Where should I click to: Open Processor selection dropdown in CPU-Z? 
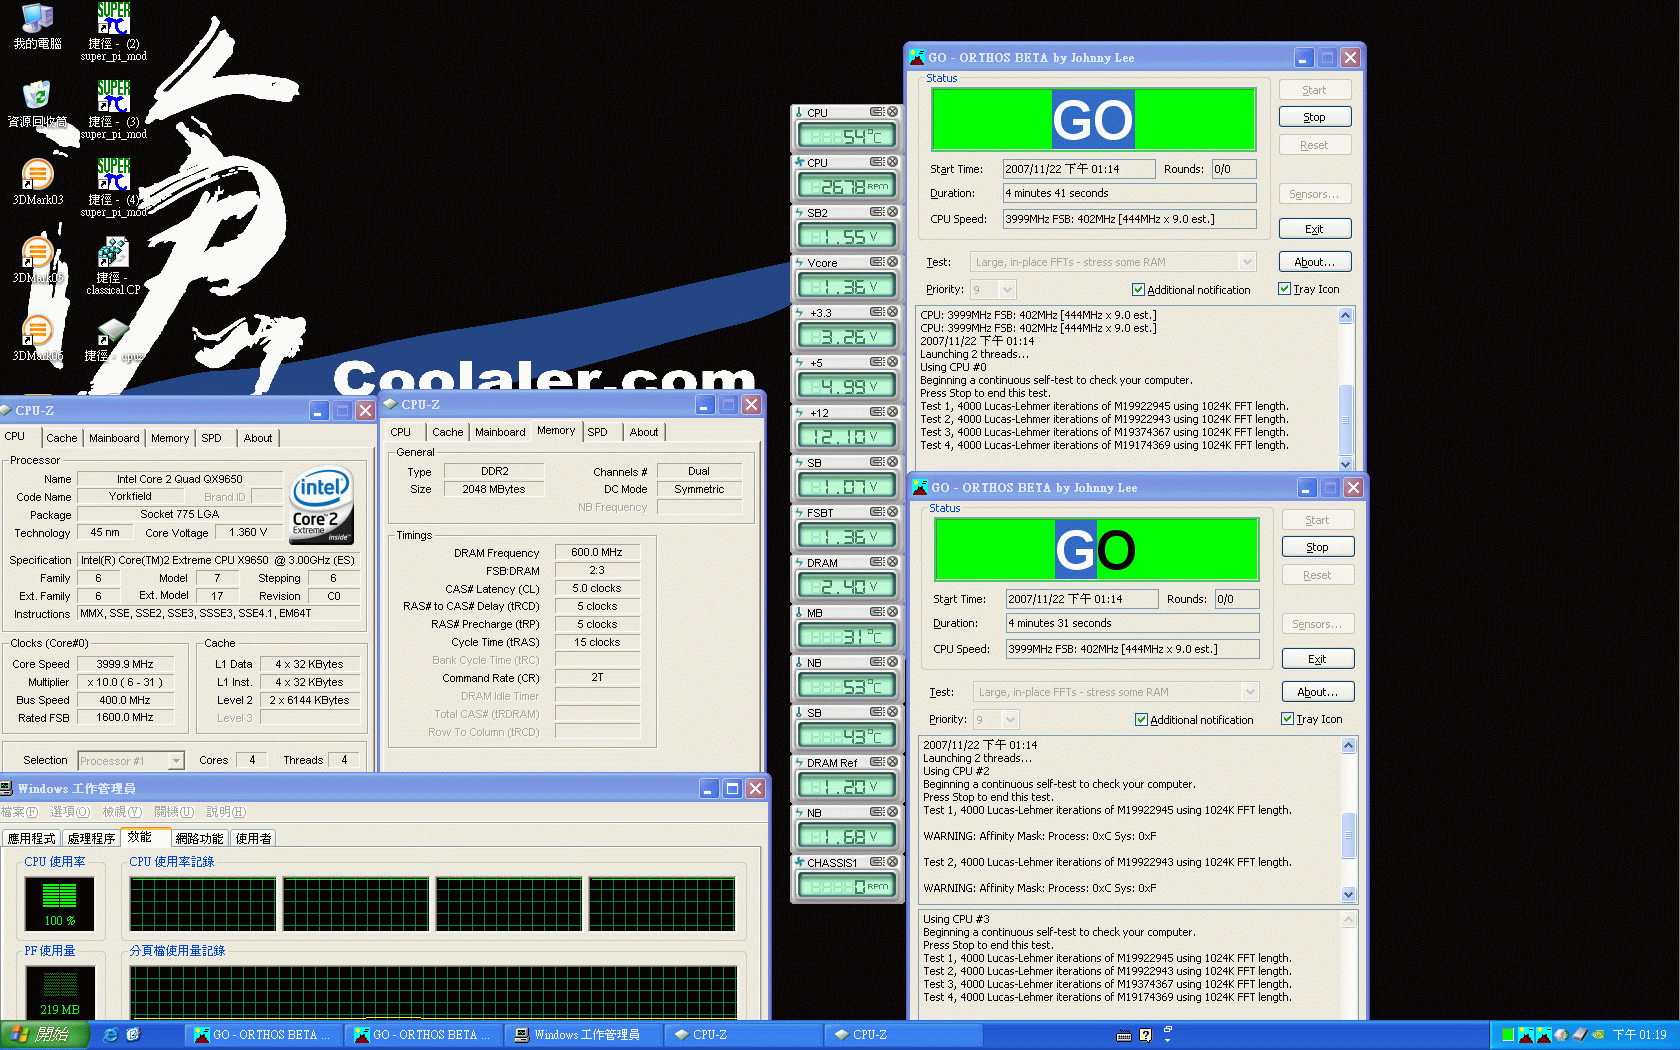coord(176,761)
